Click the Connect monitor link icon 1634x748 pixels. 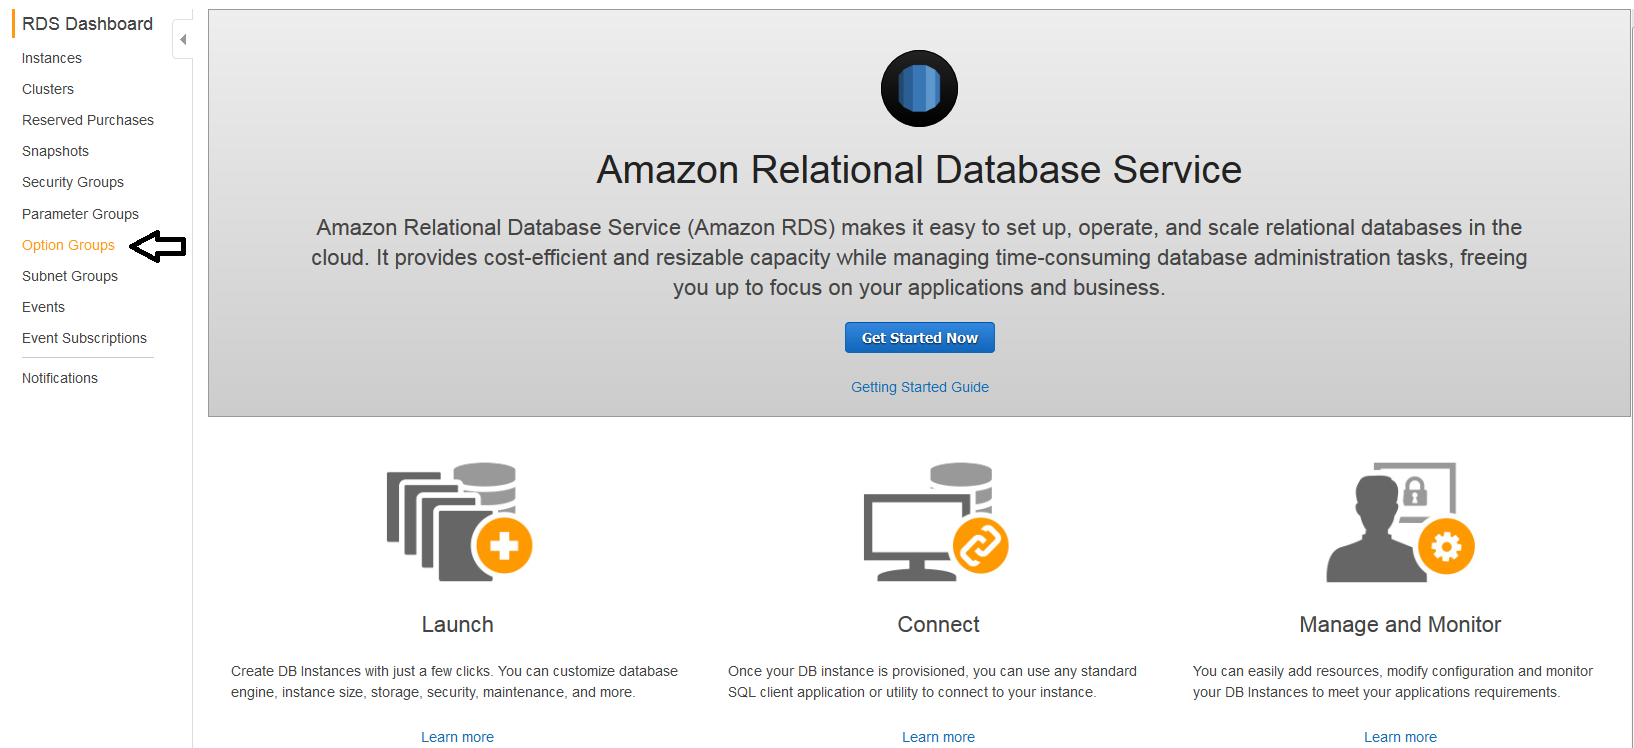point(936,521)
